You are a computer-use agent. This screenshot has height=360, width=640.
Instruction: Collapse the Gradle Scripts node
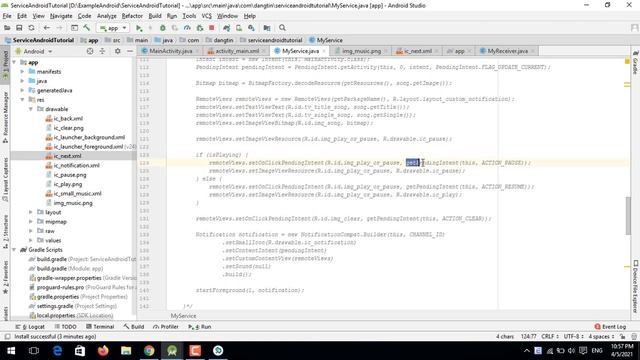point(14,250)
